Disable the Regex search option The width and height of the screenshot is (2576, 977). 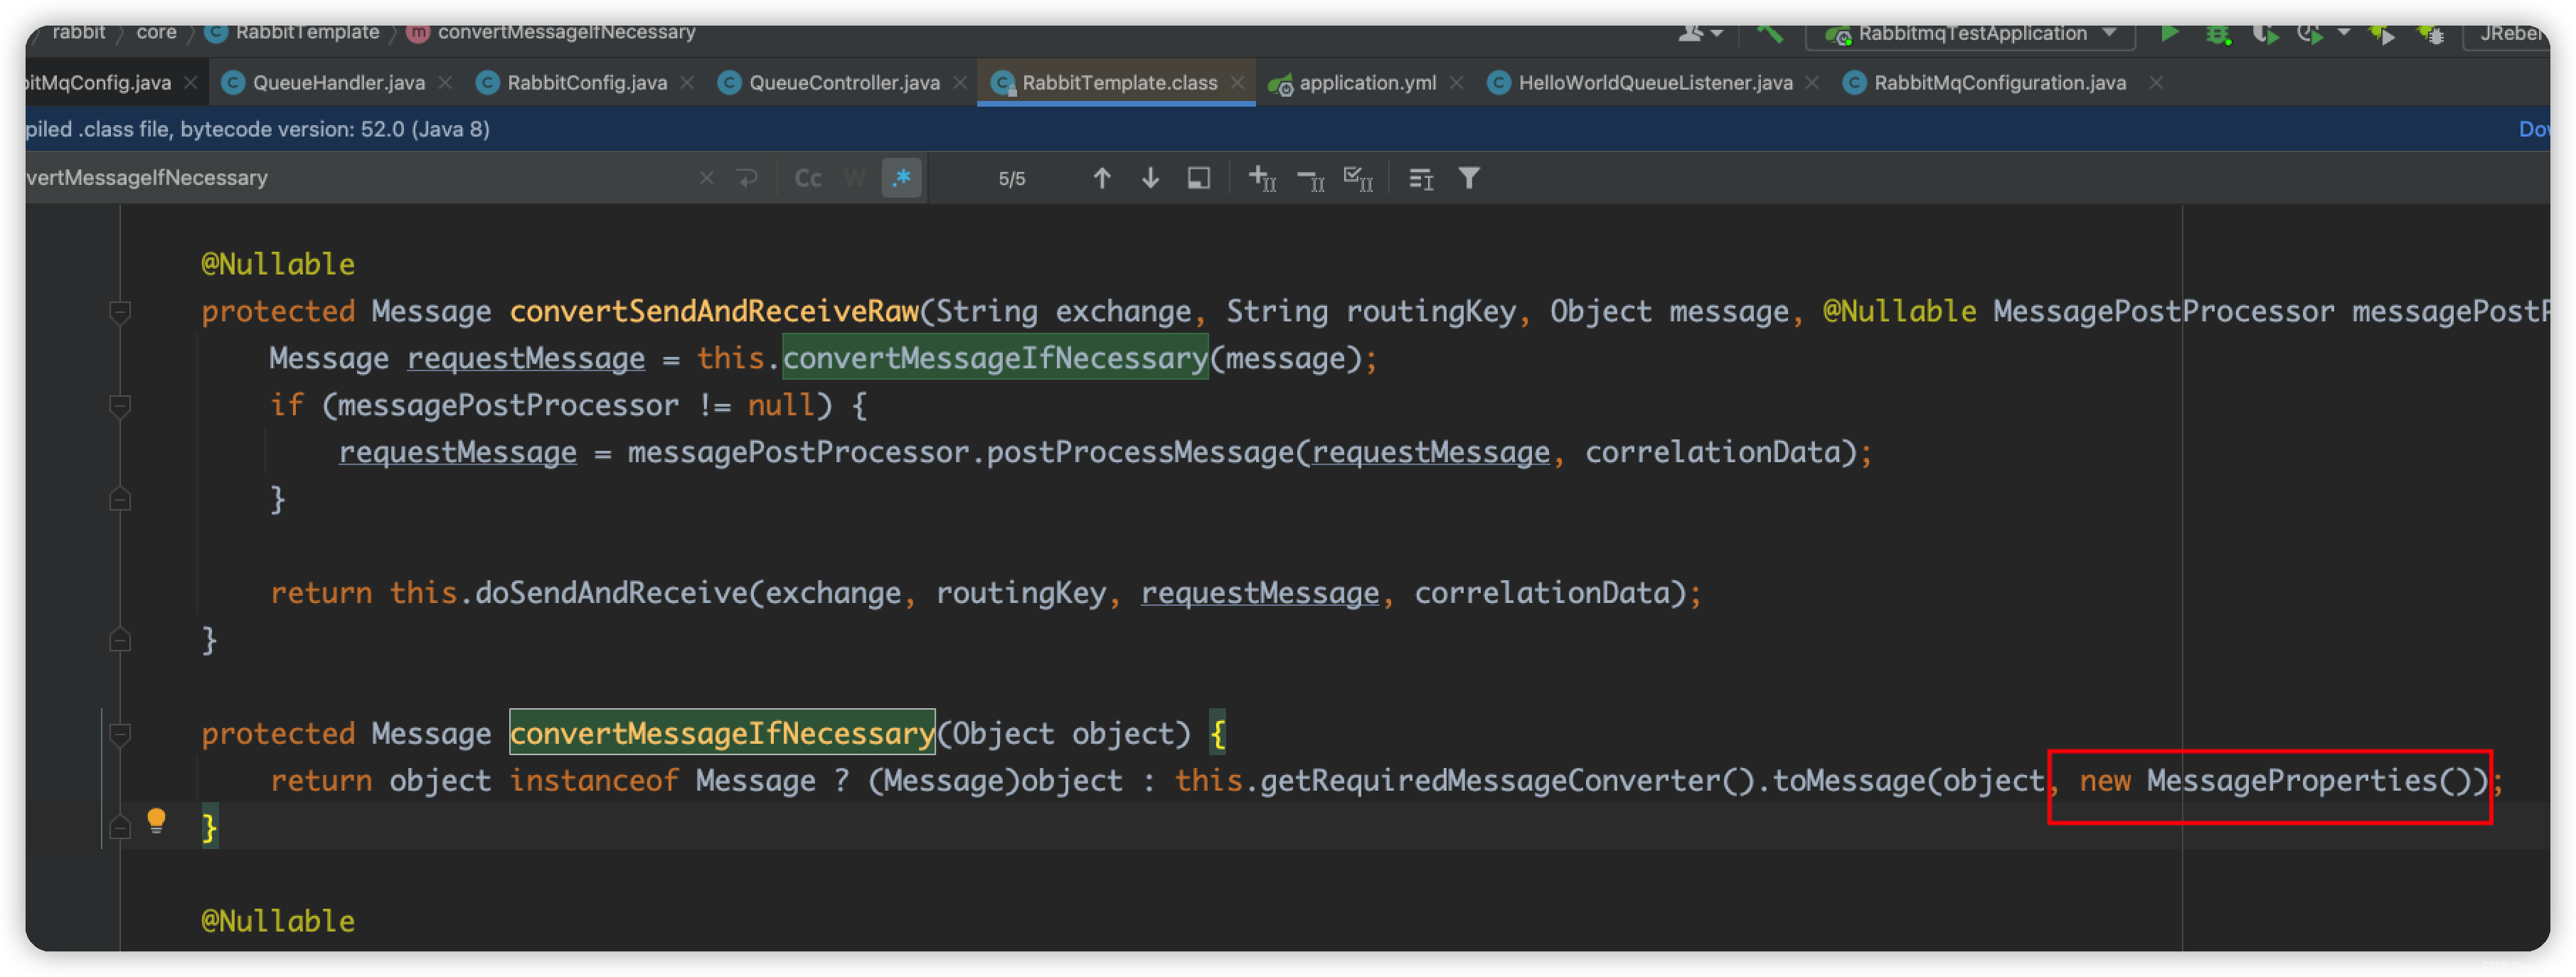point(901,178)
